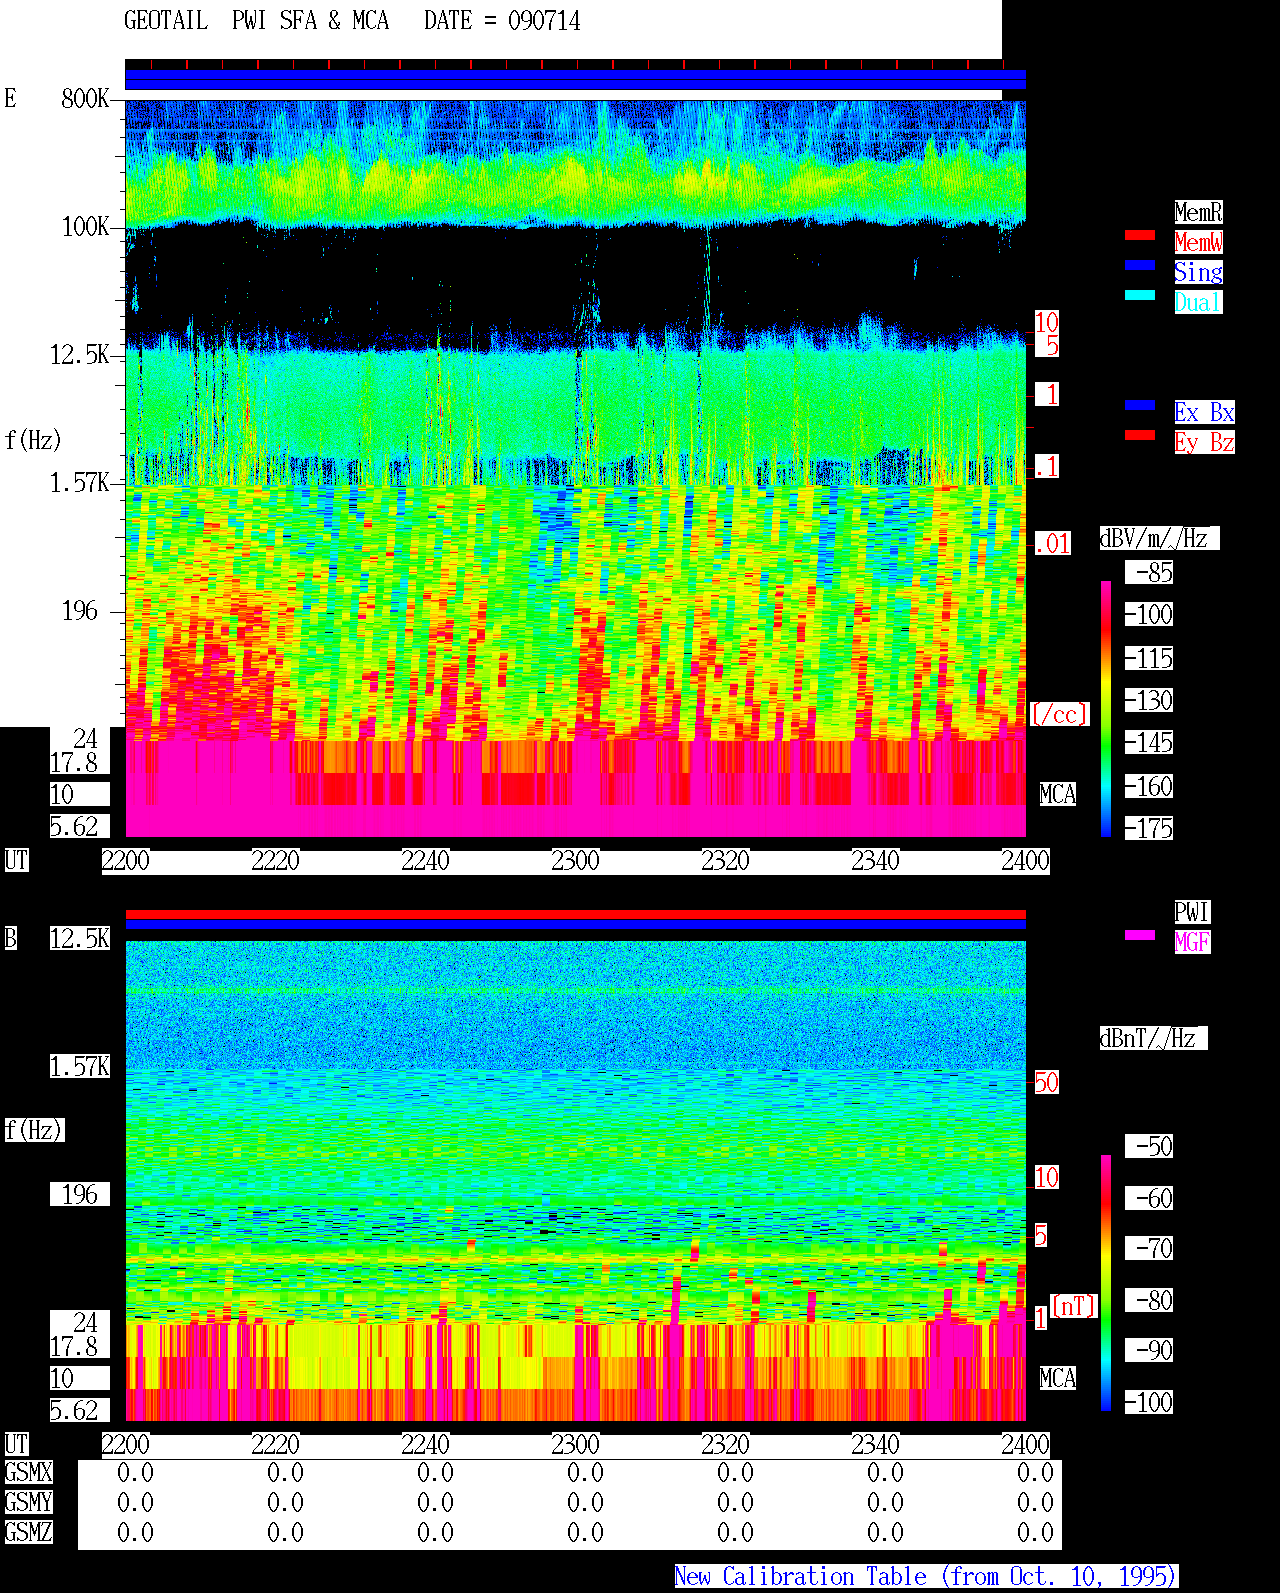This screenshot has width=1280, height=1593.
Task: Click the GSMX row label
Action: (28, 1473)
